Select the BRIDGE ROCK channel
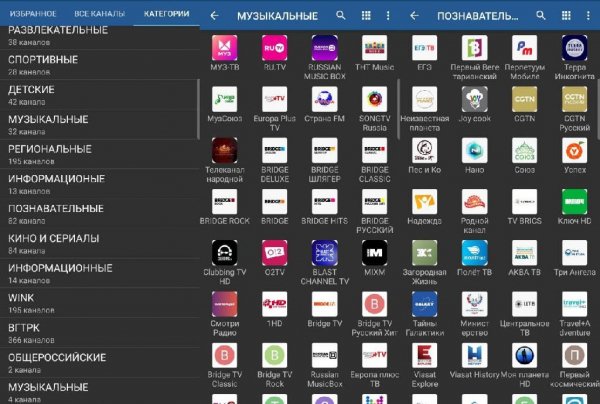 225,202
